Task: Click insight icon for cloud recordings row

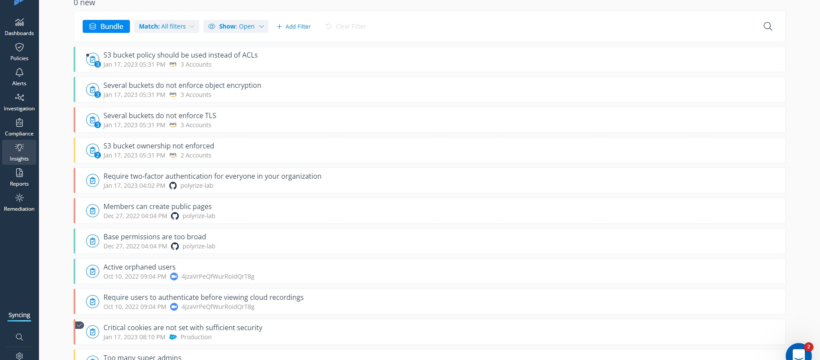Action: click(93, 302)
